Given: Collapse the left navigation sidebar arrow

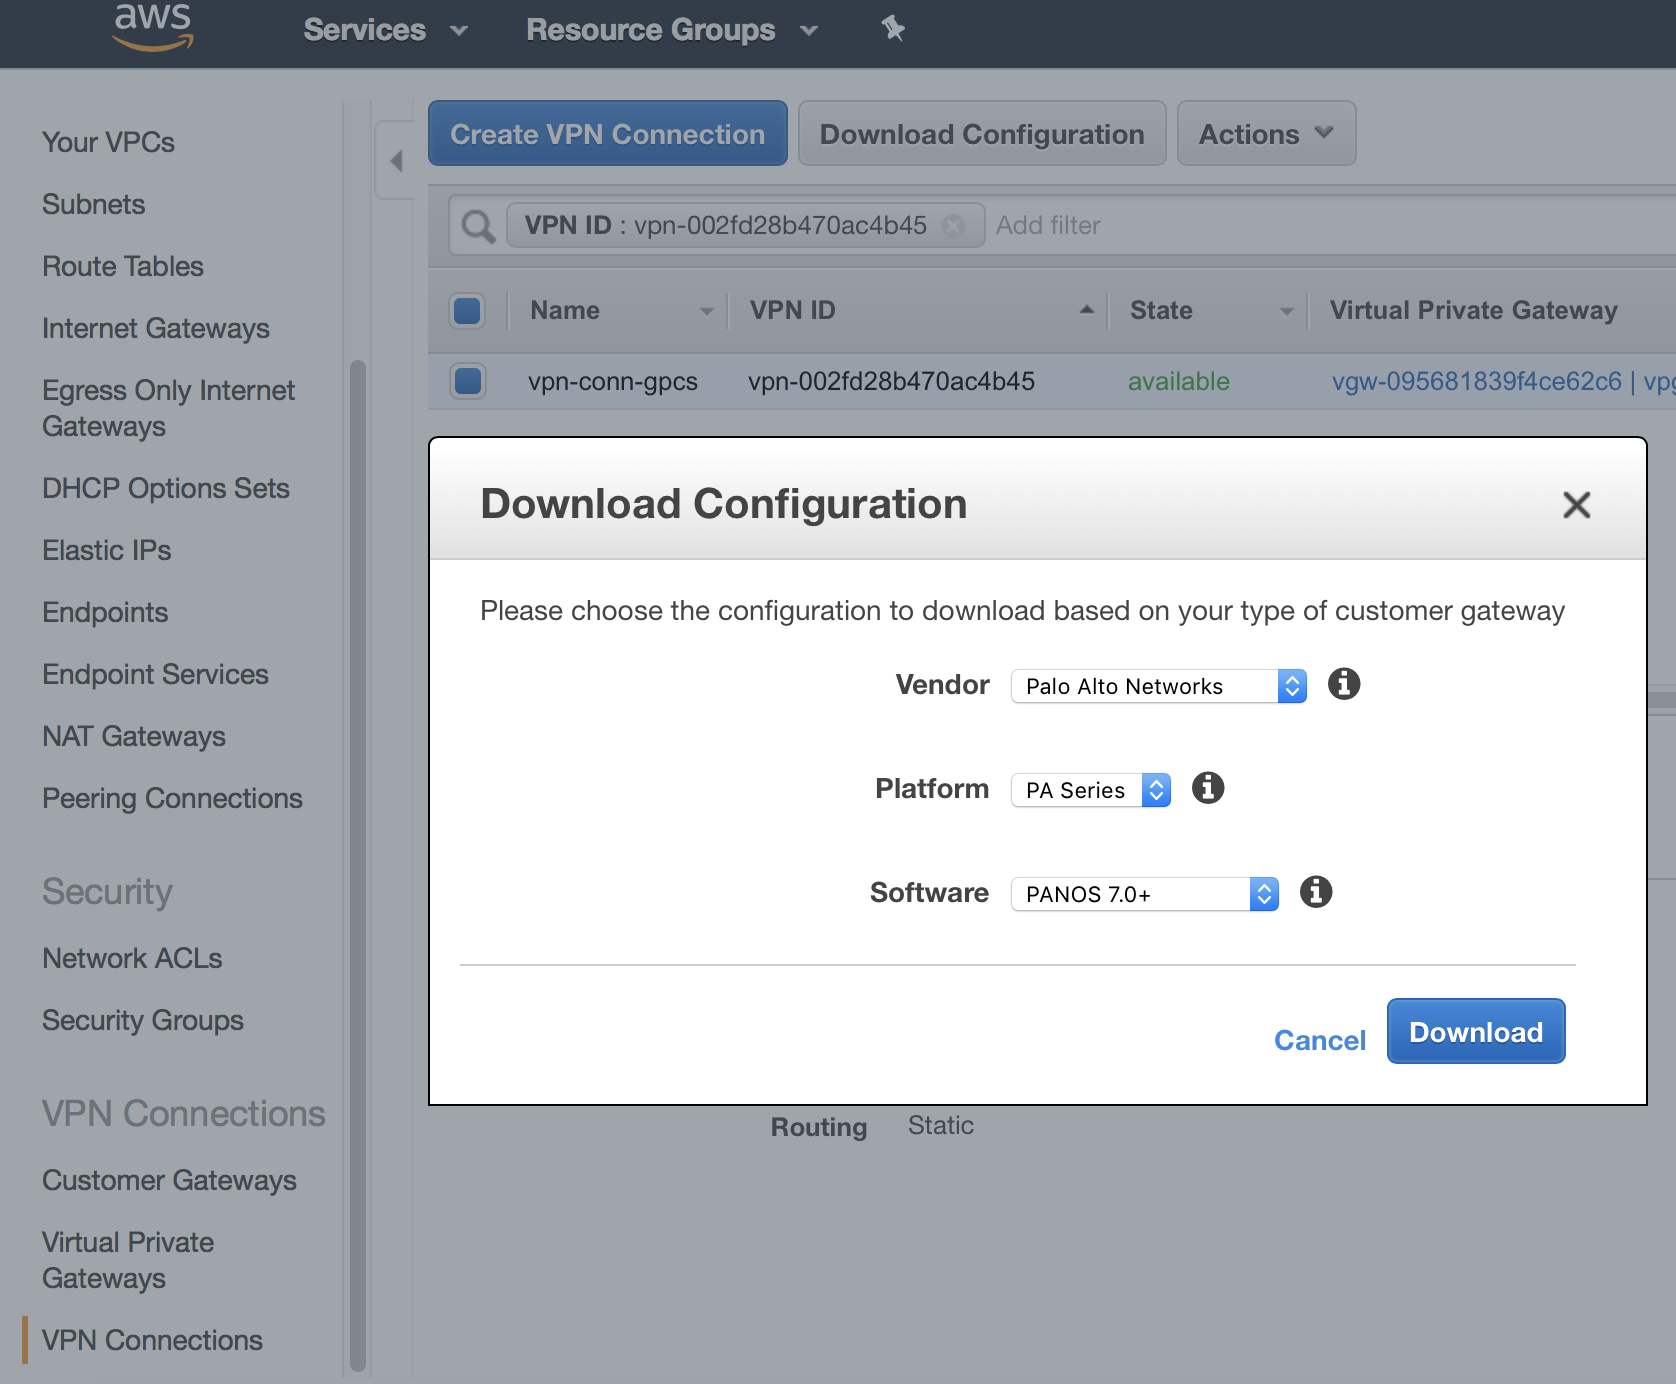Looking at the screenshot, I should pyautogui.click(x=396, y=161).
